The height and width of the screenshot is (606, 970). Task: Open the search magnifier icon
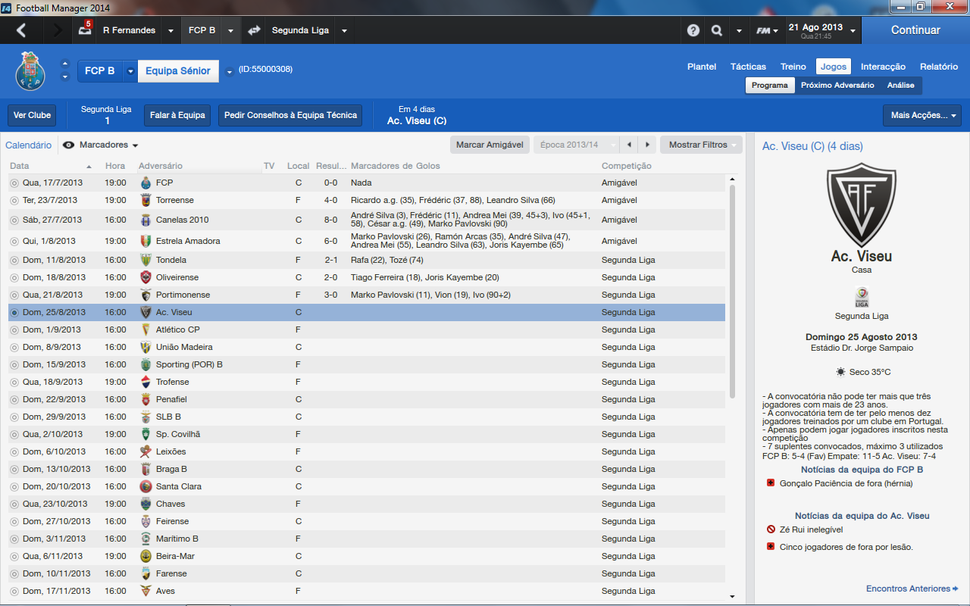click(x=716, y=30)
